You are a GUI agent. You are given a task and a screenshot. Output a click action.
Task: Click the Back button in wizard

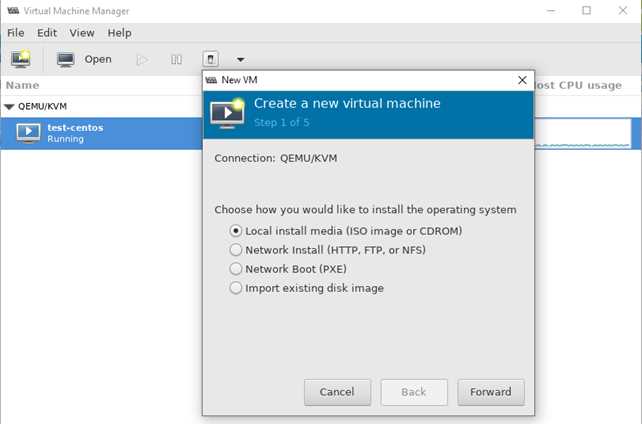point(414,392)
